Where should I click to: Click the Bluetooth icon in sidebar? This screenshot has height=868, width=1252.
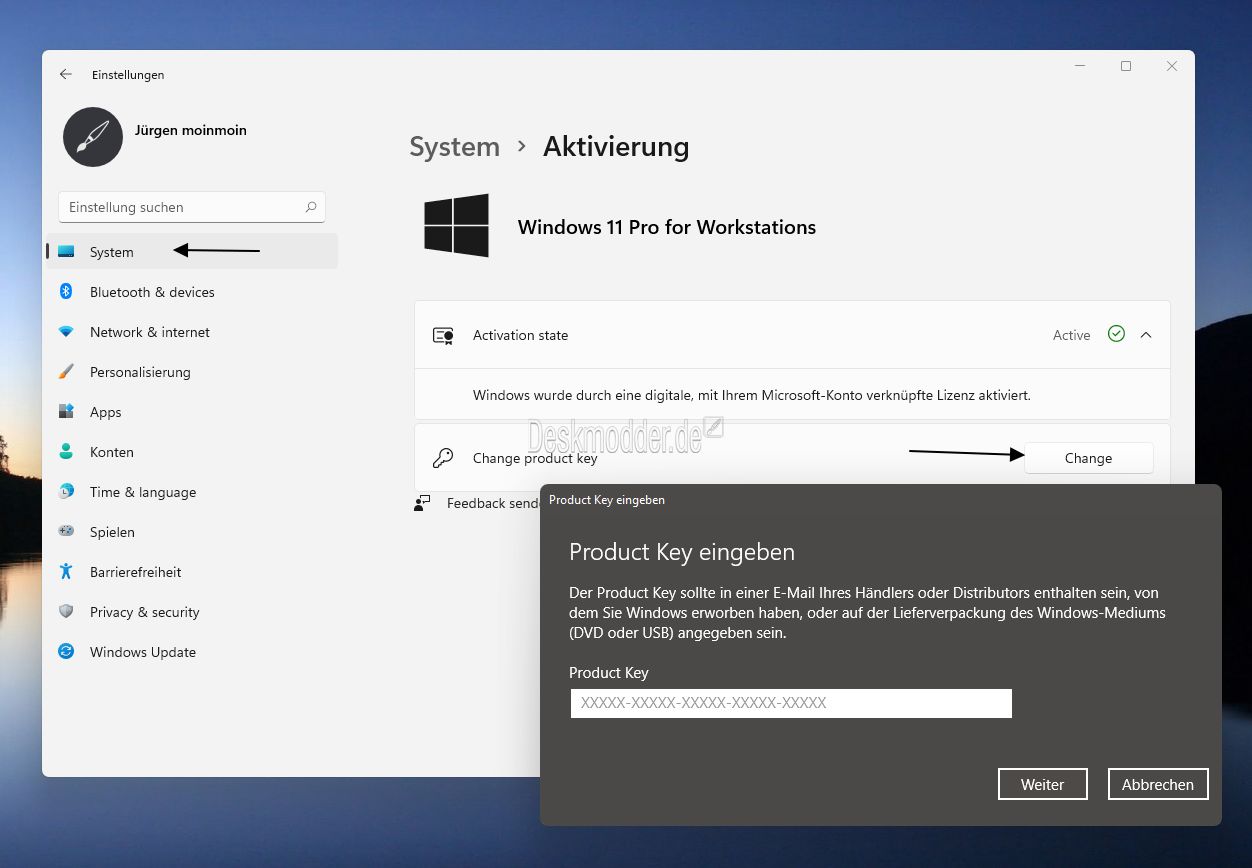tap(66, 292)
